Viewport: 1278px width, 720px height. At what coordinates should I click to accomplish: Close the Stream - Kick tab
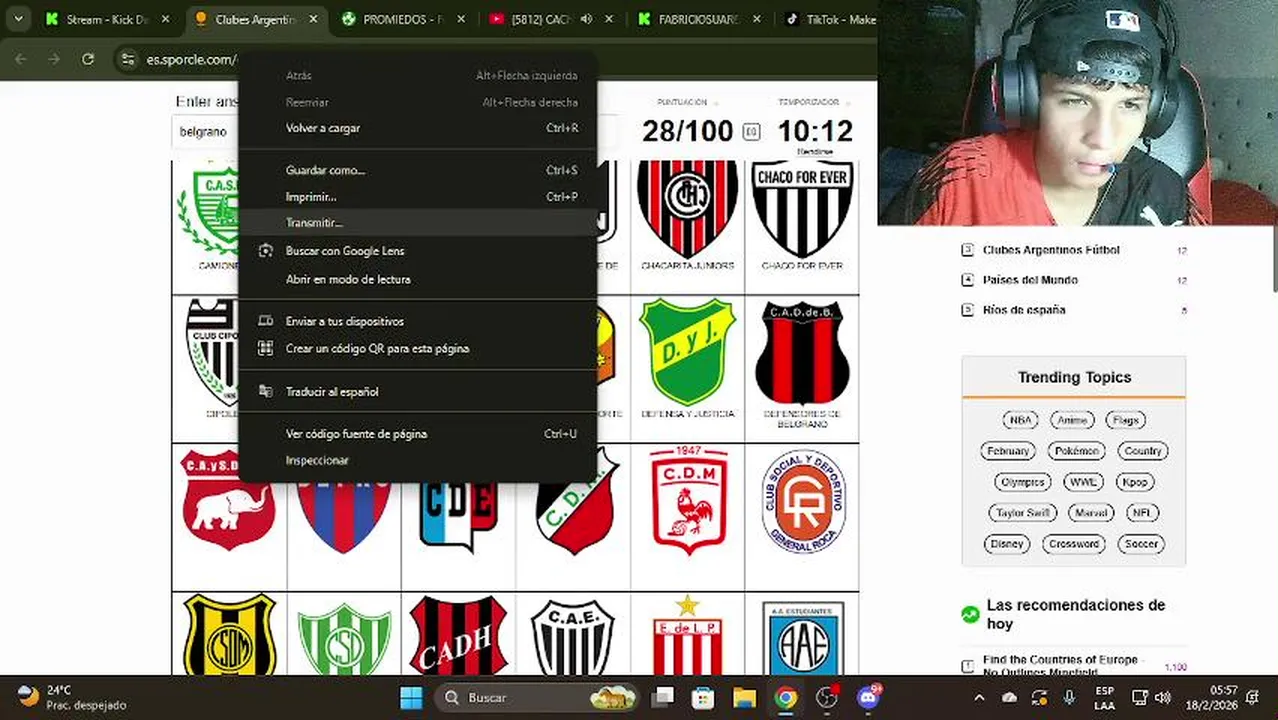pos(166,19)
